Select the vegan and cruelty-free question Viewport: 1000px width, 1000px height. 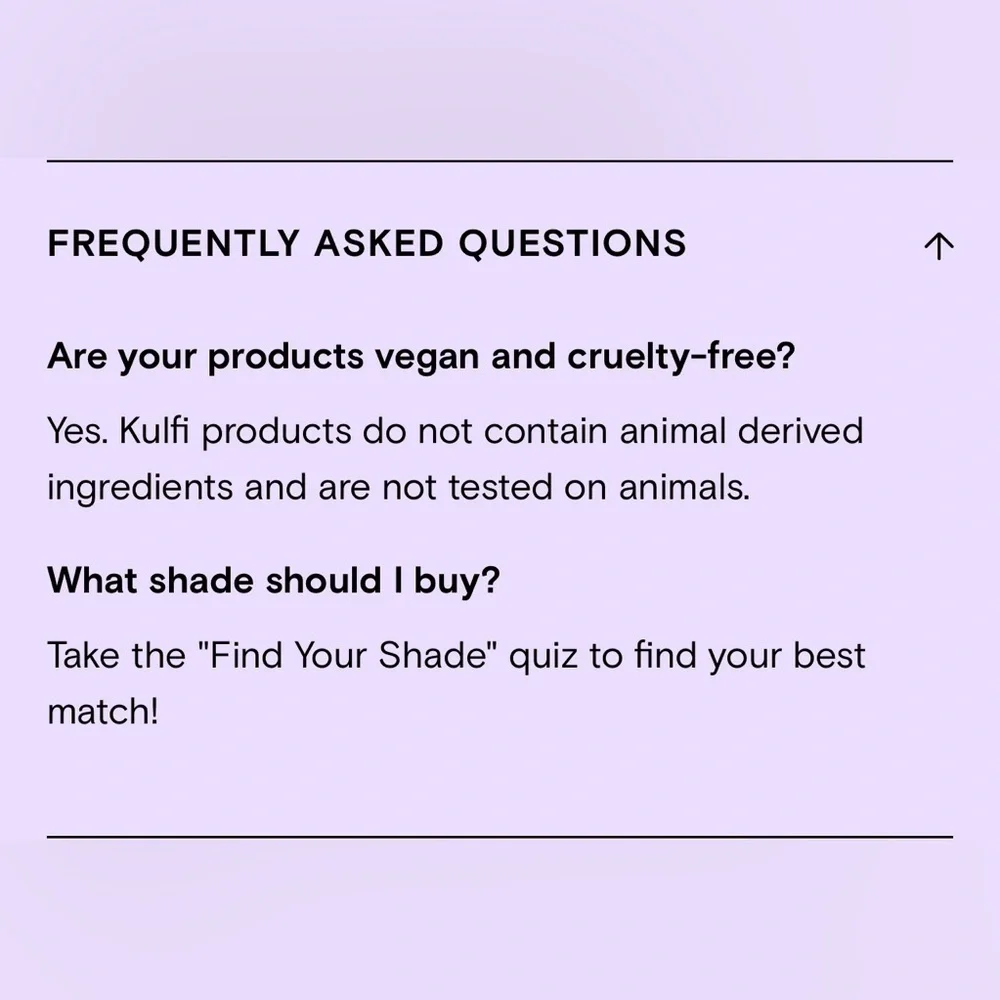(422, 356)
